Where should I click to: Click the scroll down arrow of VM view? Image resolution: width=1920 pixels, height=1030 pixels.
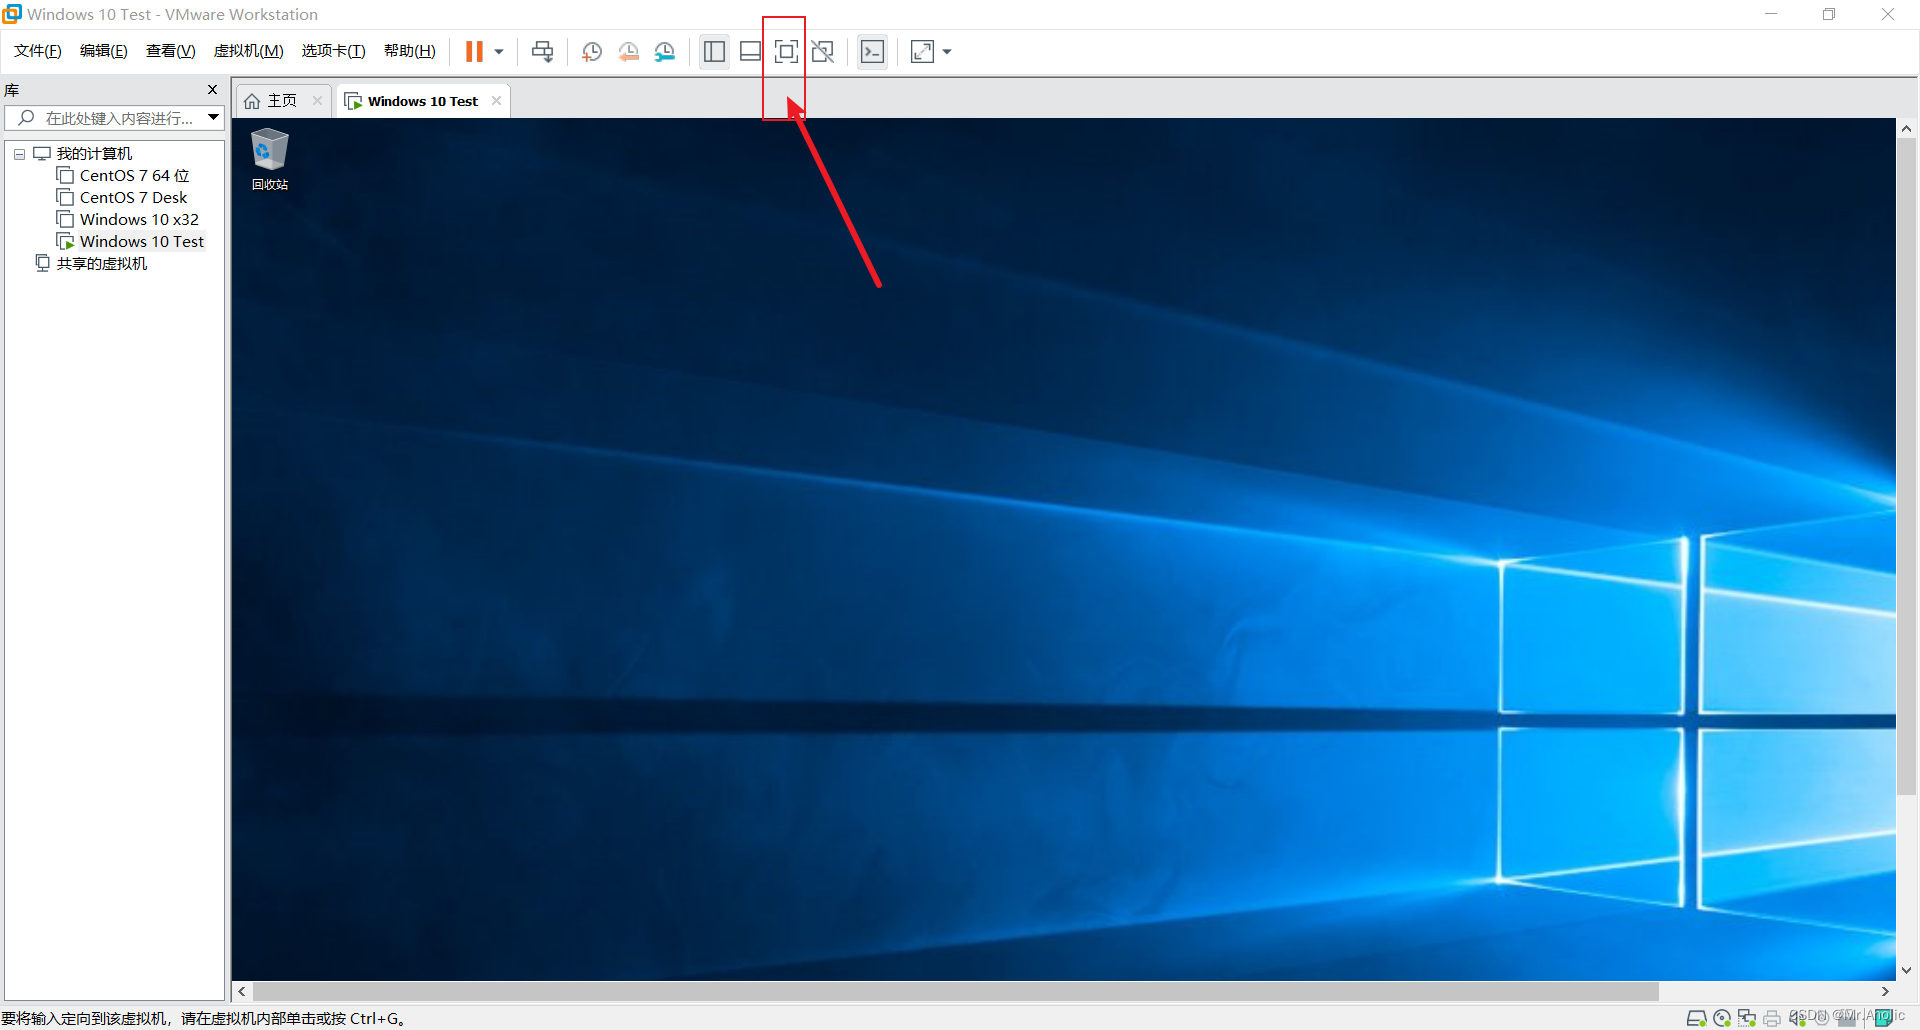coord(1907,970)
